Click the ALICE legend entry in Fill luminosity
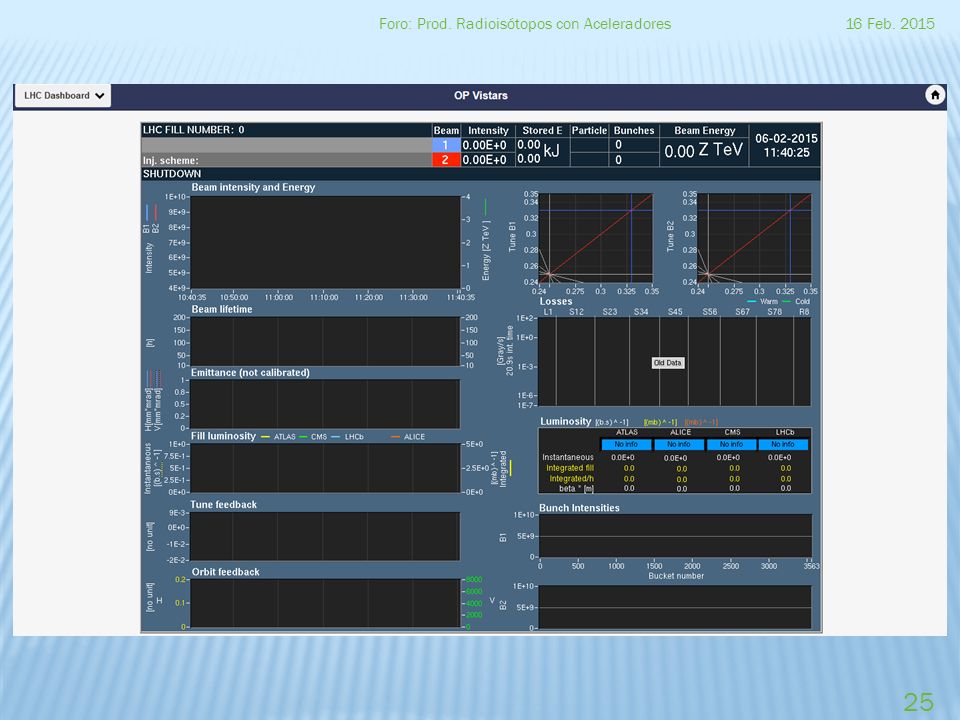The height and width of the screenshot is (720, 960). click(408, 437)
